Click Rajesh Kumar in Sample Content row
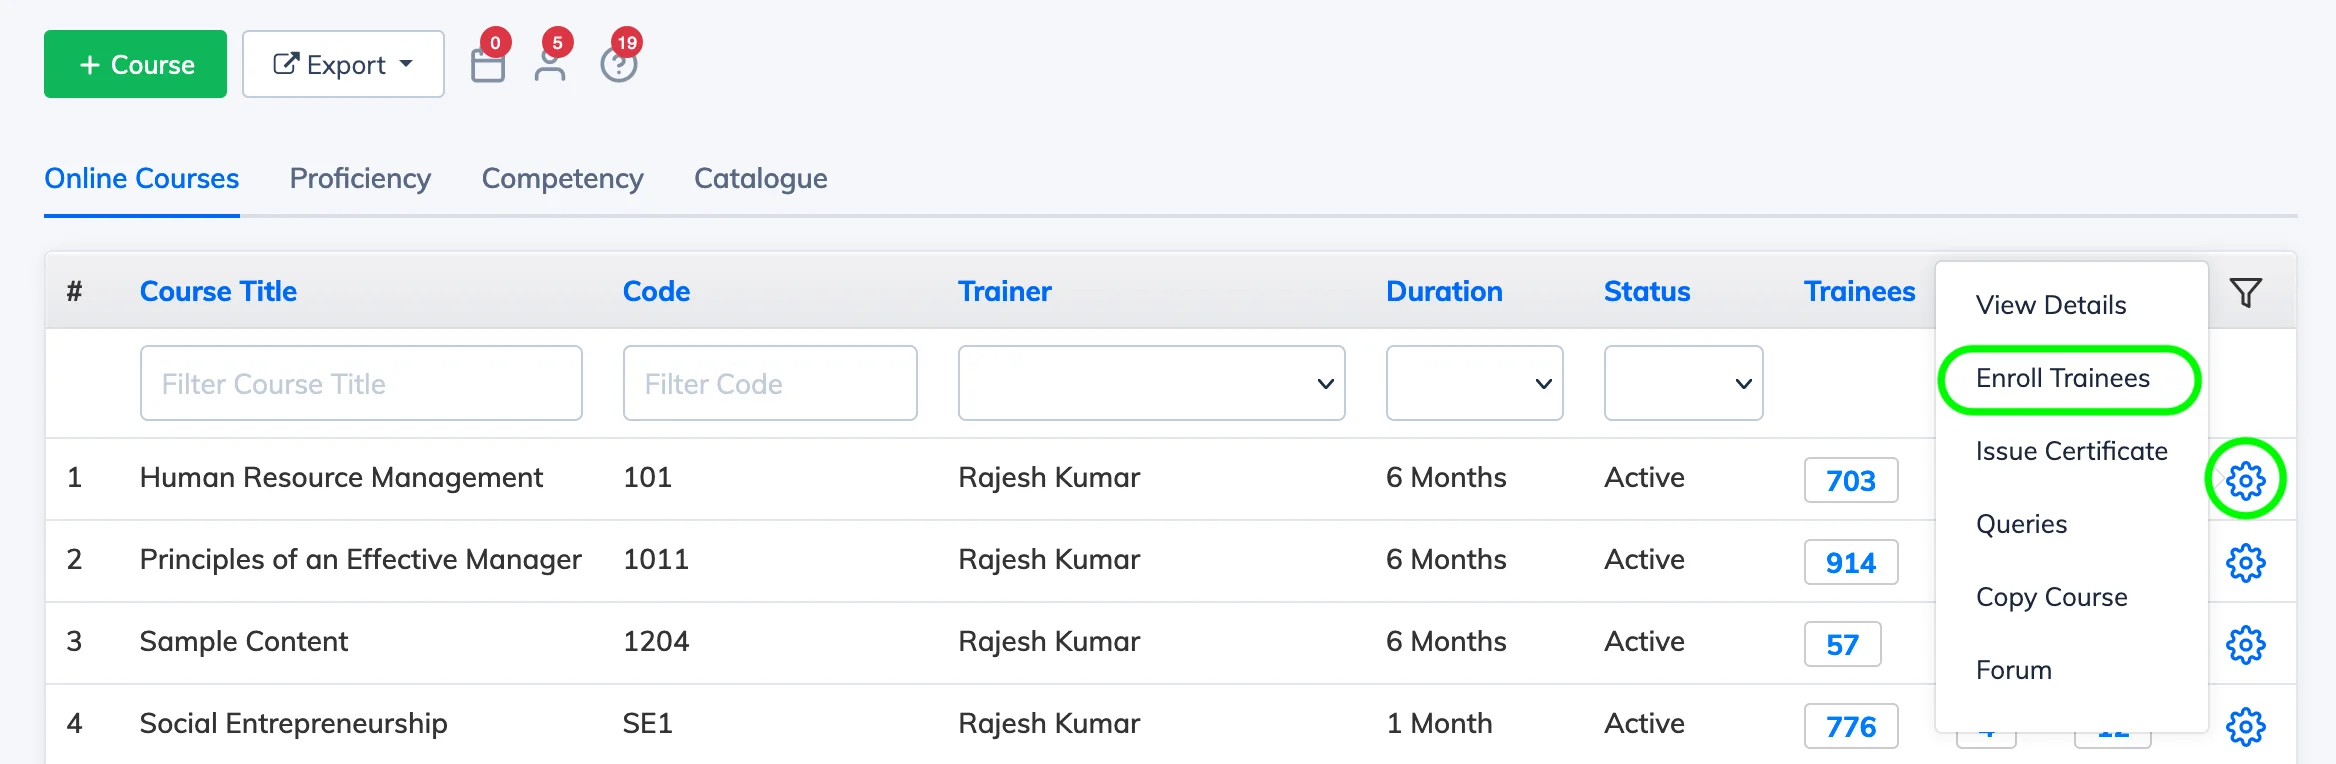 (1049, 641)
